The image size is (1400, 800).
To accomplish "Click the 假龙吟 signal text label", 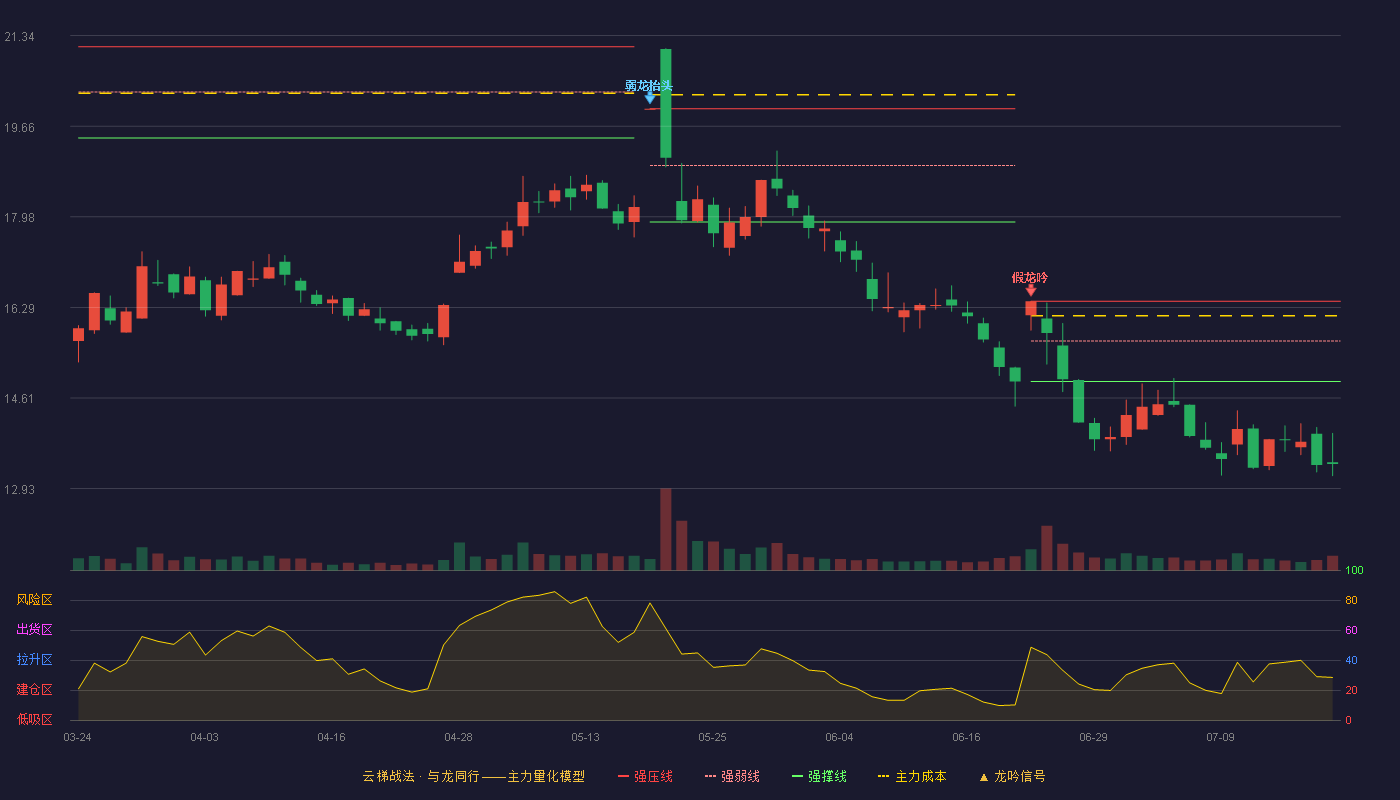I will tap(1030, 277).
